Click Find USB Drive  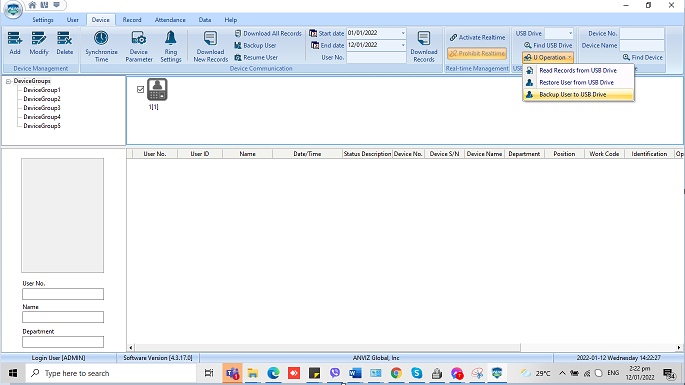pyautogui.click(x=548, y=45)
